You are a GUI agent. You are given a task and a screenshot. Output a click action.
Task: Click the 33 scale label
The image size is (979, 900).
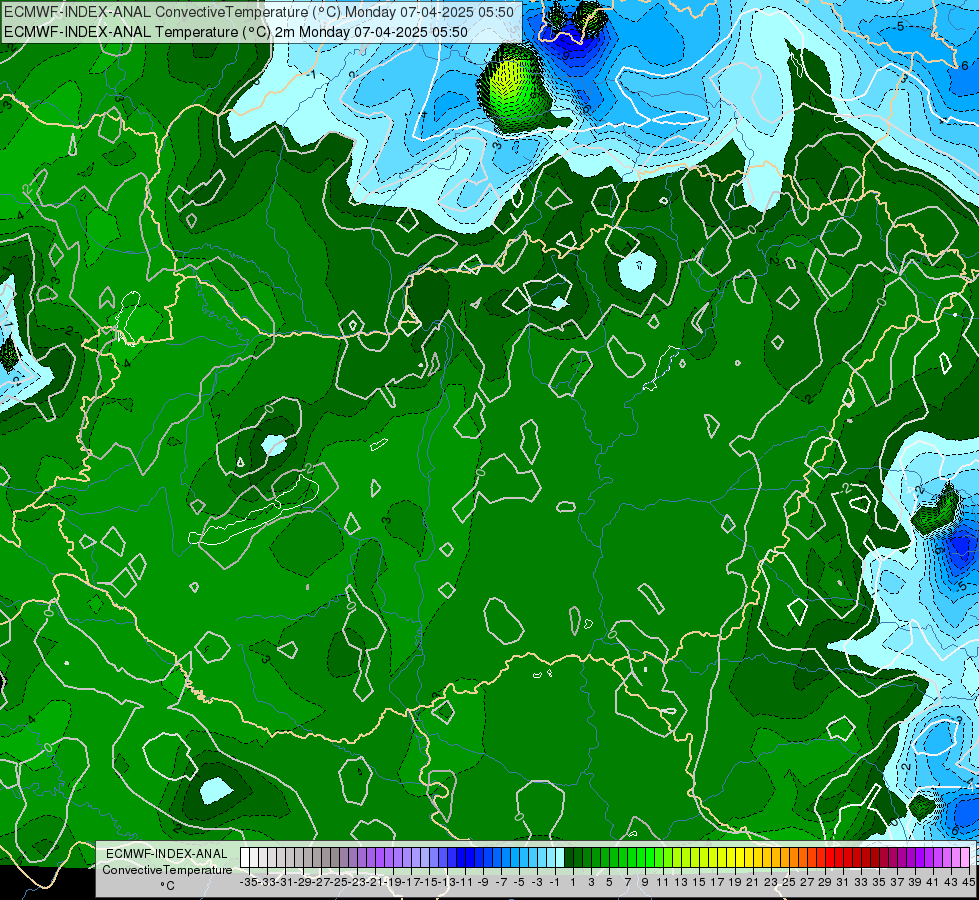click(x=861, y=883)
